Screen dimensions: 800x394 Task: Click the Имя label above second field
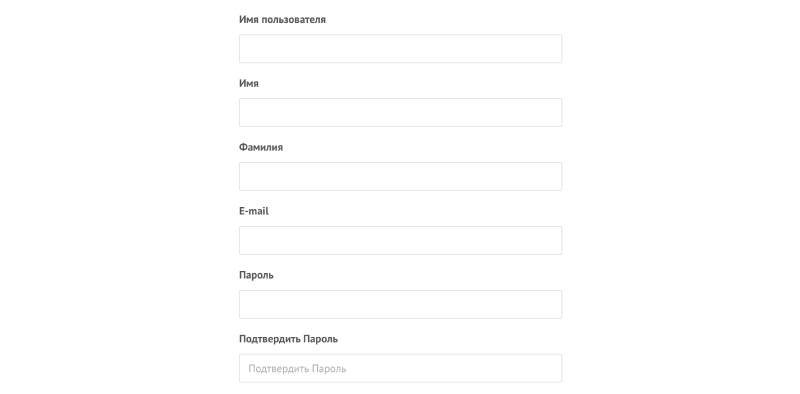[x=249, y=83]
